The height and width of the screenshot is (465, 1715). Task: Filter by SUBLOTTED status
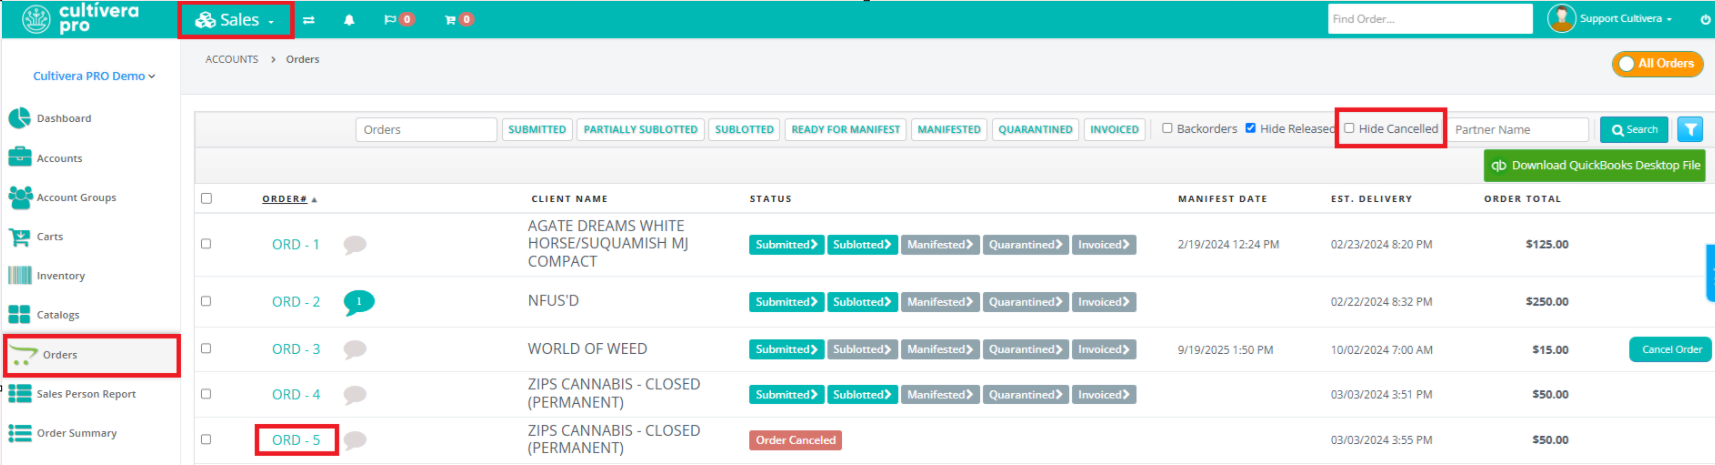(744, 130)
